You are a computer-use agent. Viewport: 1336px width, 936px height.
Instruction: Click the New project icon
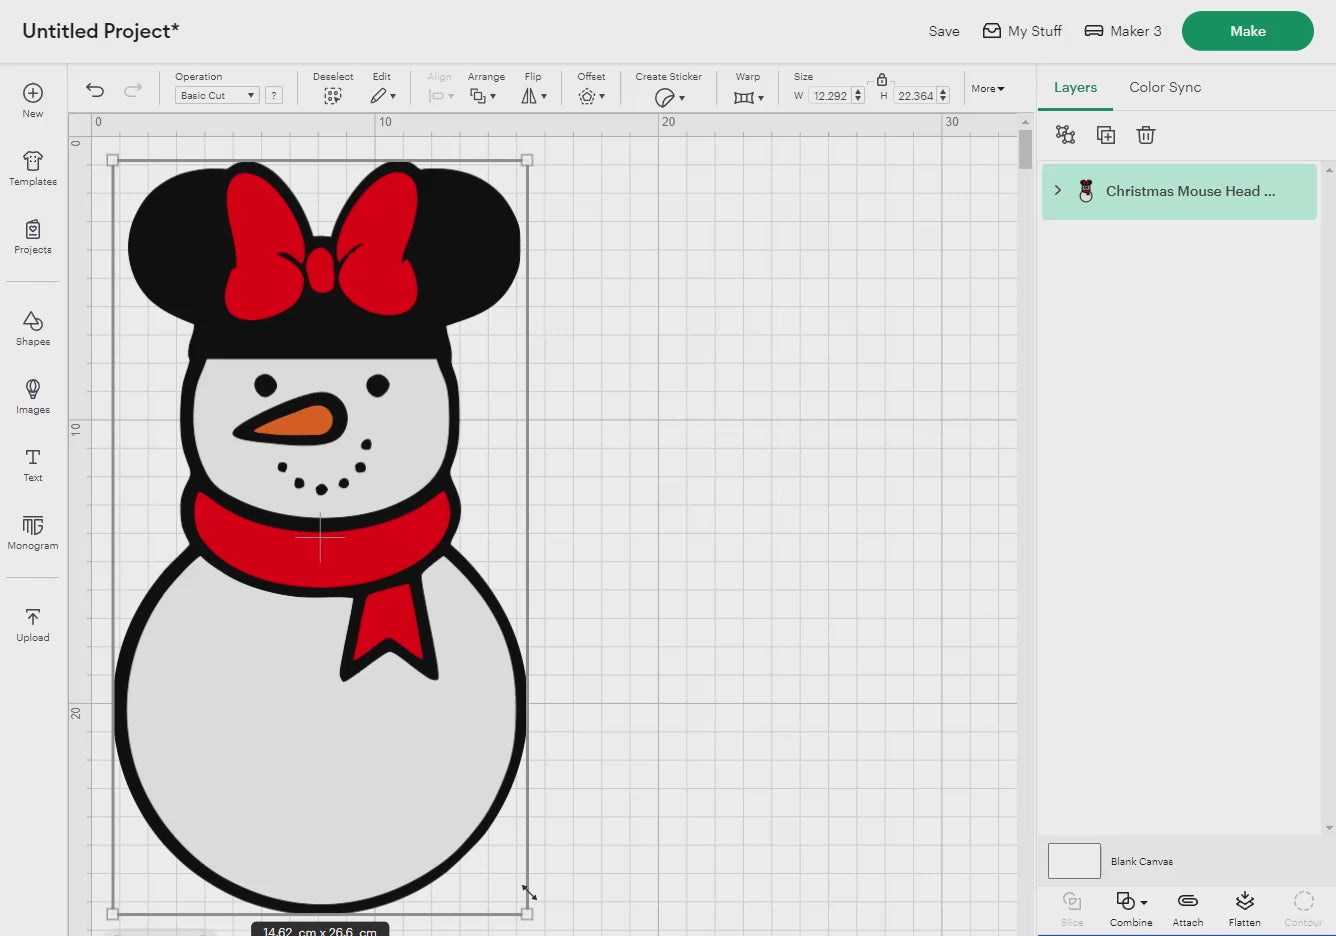pyautogui.click(x=33, y=93)
